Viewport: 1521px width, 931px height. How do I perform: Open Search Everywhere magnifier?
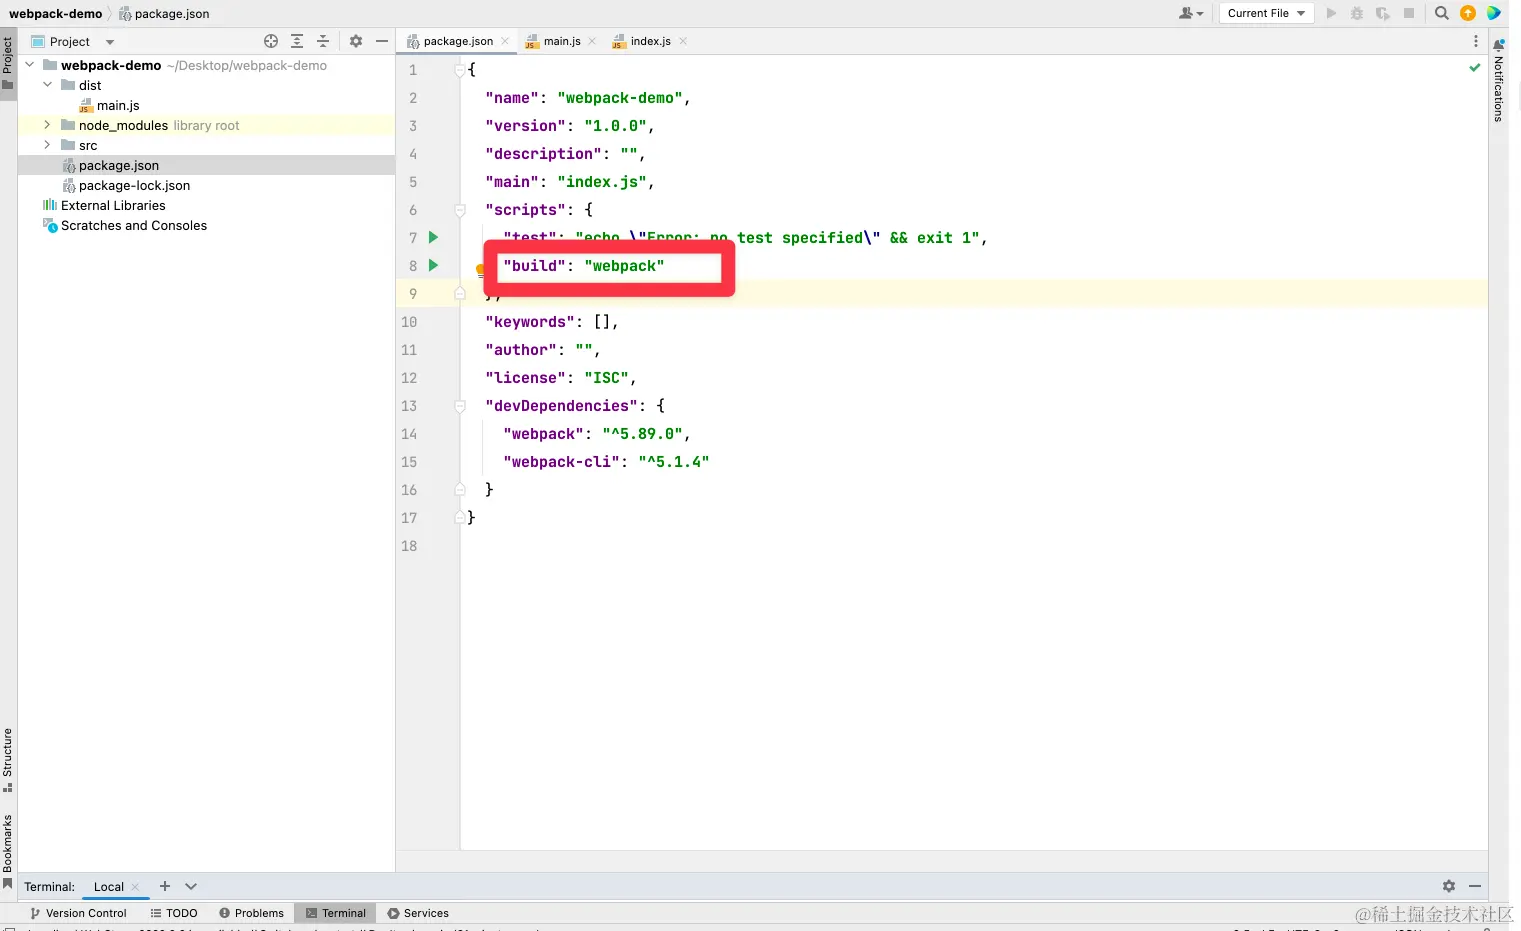[x=1442, y=13]
